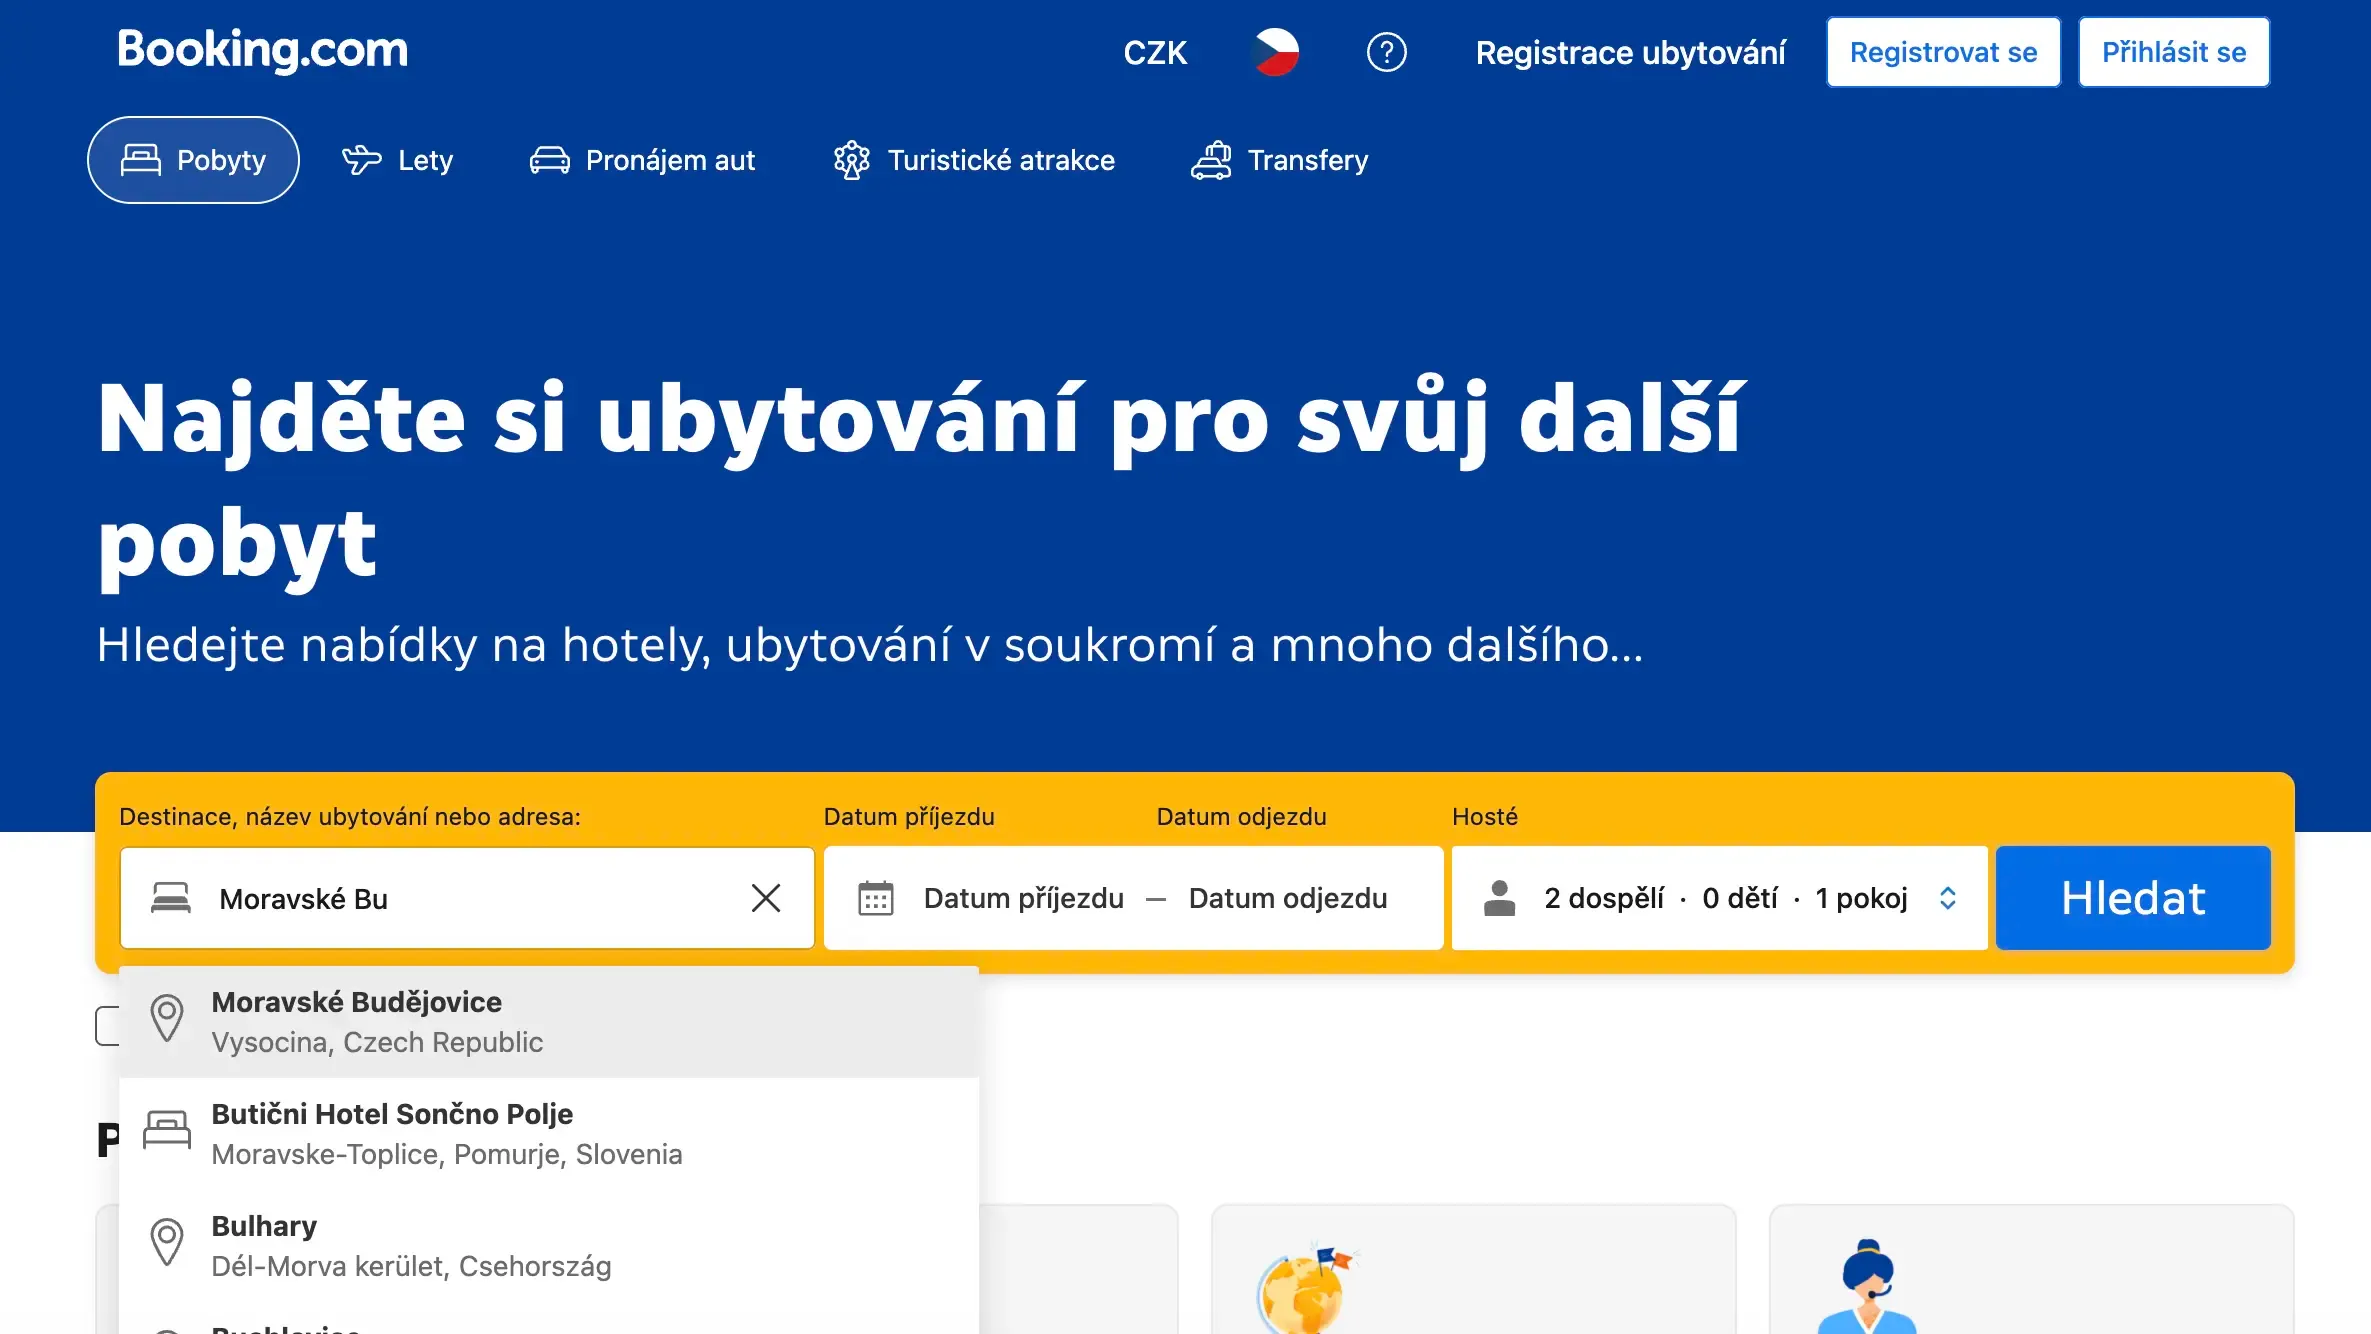Click the bed icon beside Butični Hotel
Viewport: 2371px width, 1334px height.
[x=167, y=1130]
